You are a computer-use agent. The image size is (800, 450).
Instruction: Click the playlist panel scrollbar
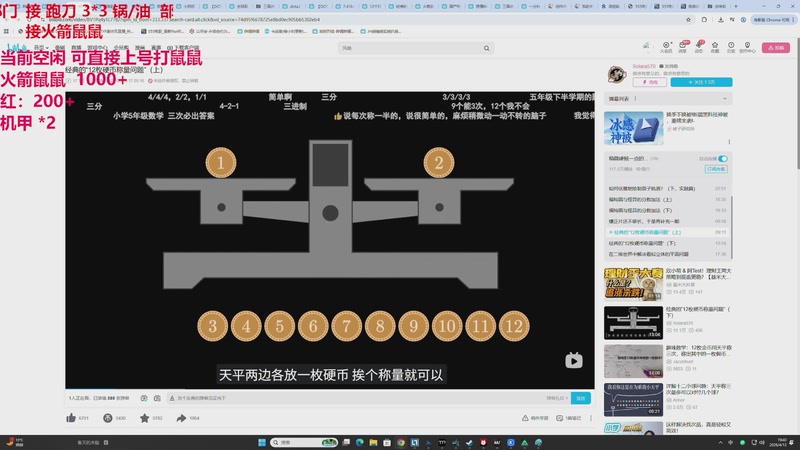[x=732, y=227]
